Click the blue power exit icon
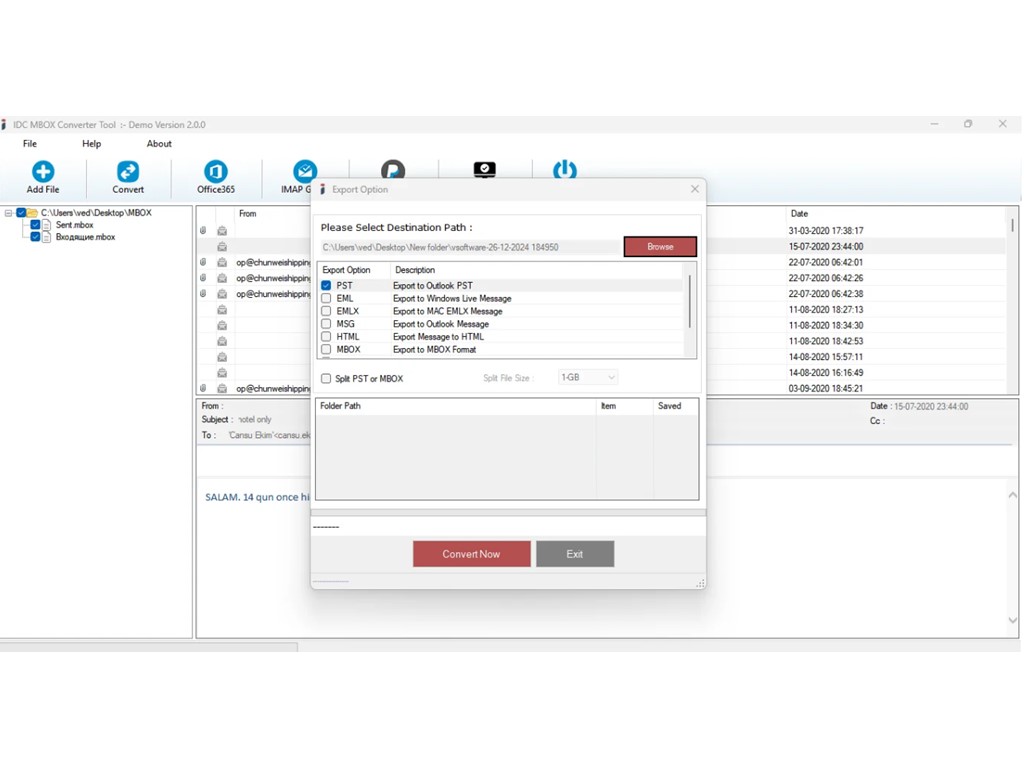Image resolution: width=1024 pixels, height=768 pixels. 565,170
